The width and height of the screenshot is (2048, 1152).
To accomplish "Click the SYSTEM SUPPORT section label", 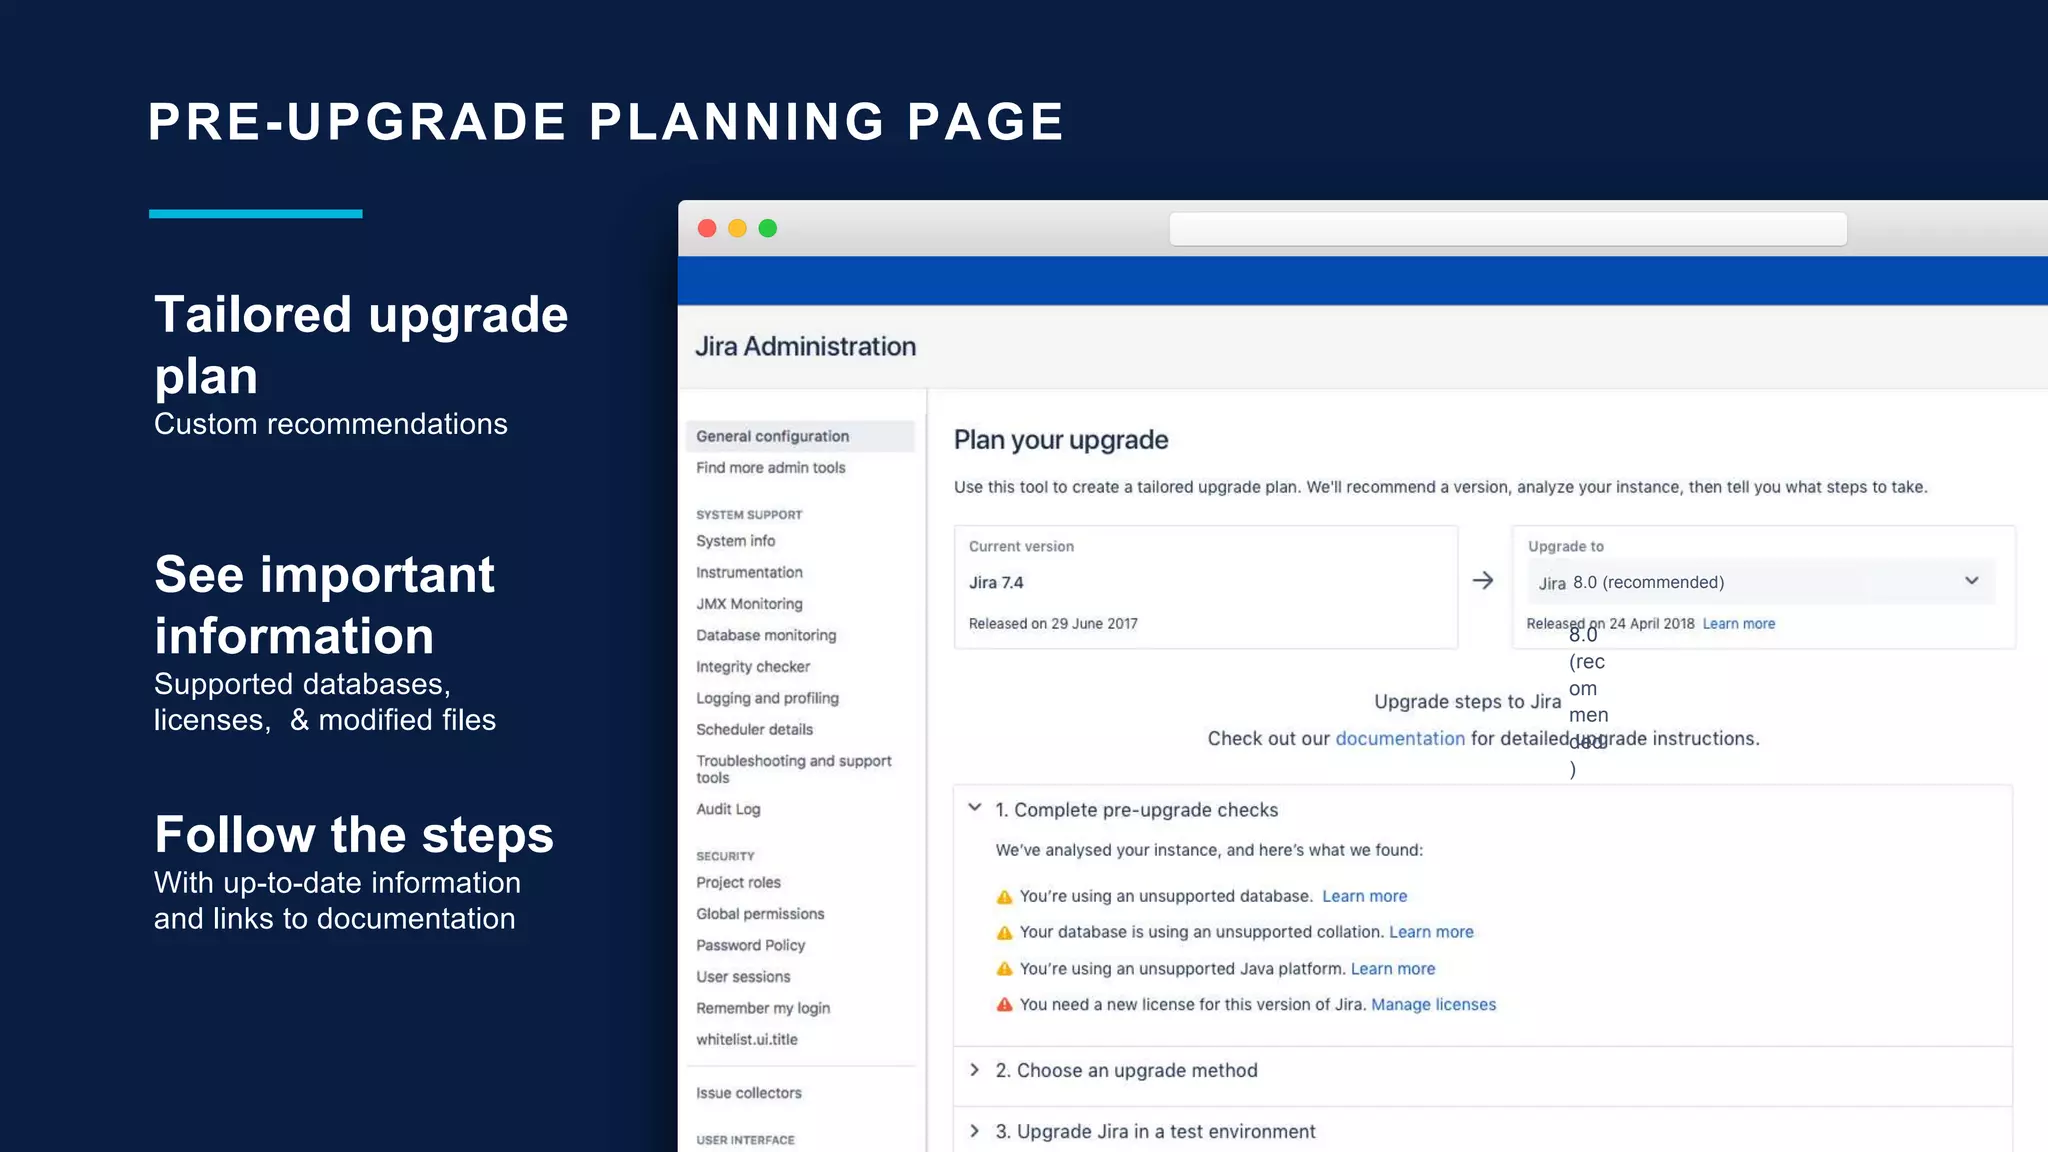I will point(749,515).
